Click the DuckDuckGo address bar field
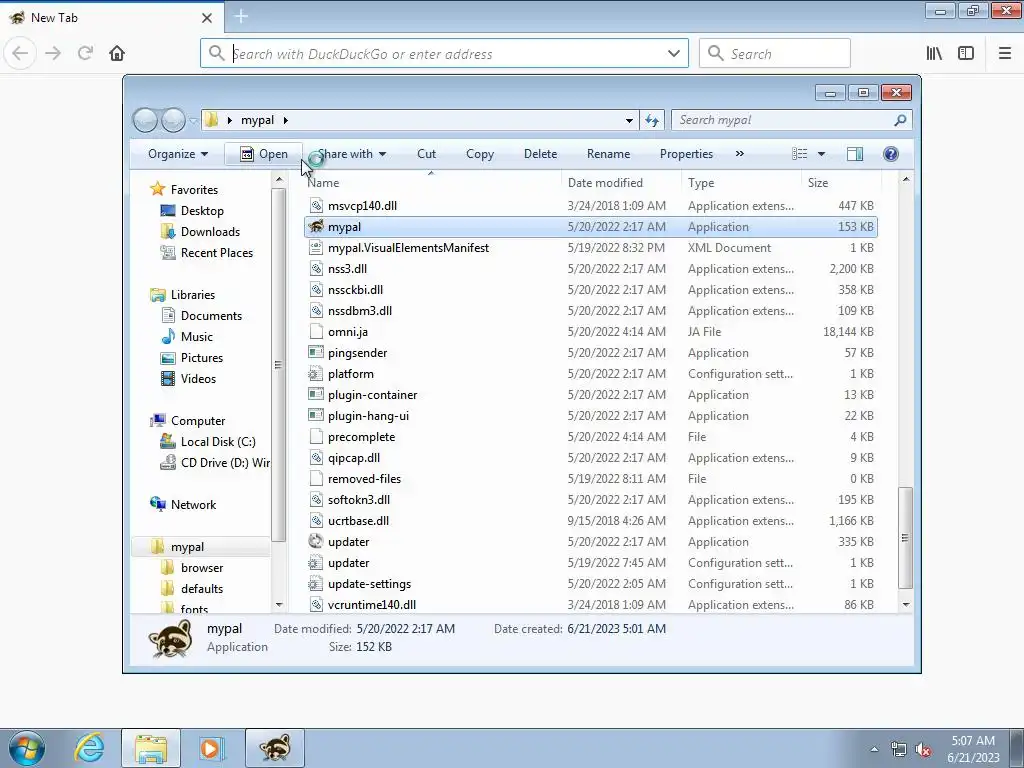The image size is (1024, 768). [444, 54]
